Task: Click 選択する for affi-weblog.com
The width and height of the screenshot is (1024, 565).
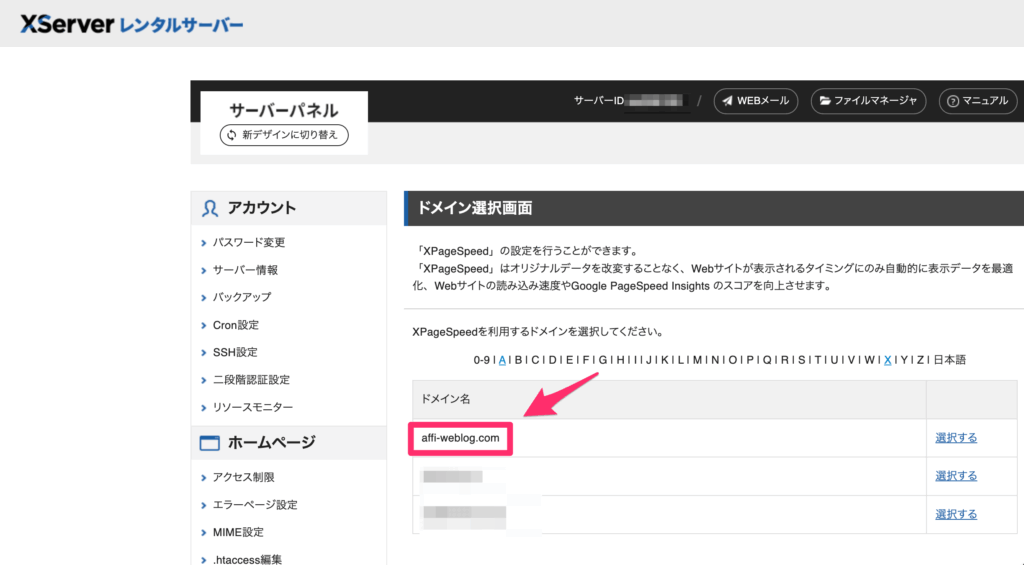Action: pyautogui.click(x=956, y=438)
